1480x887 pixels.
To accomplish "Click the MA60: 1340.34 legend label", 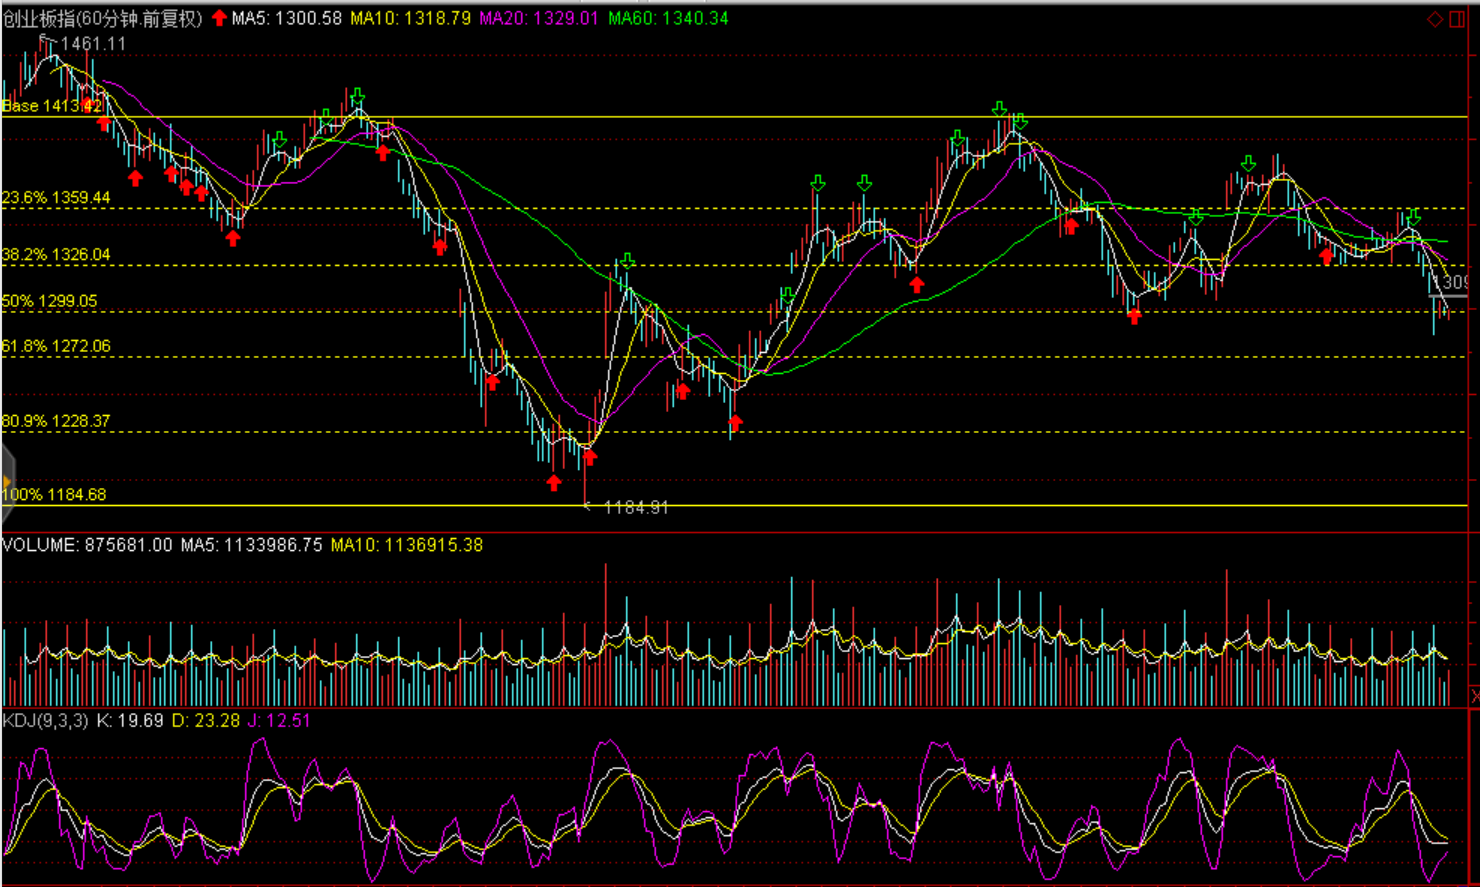I will click(668, 18).
